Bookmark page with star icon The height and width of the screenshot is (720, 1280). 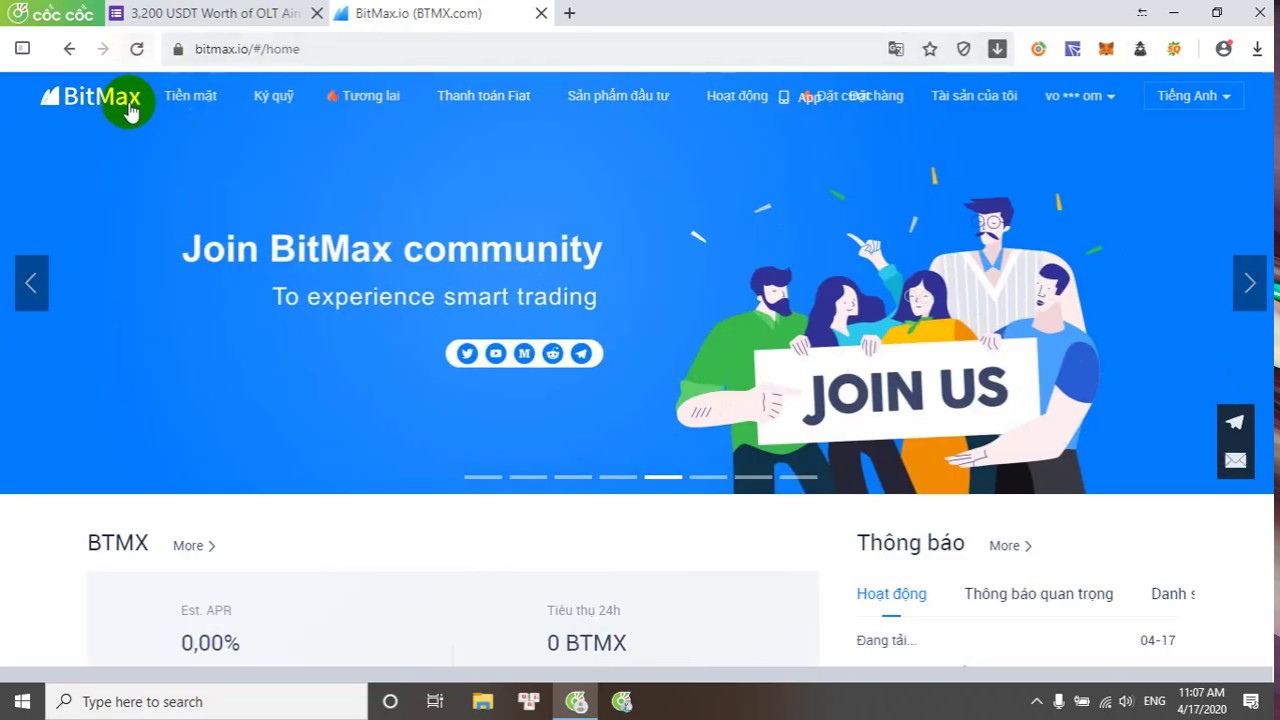click(x=930, y=49)
